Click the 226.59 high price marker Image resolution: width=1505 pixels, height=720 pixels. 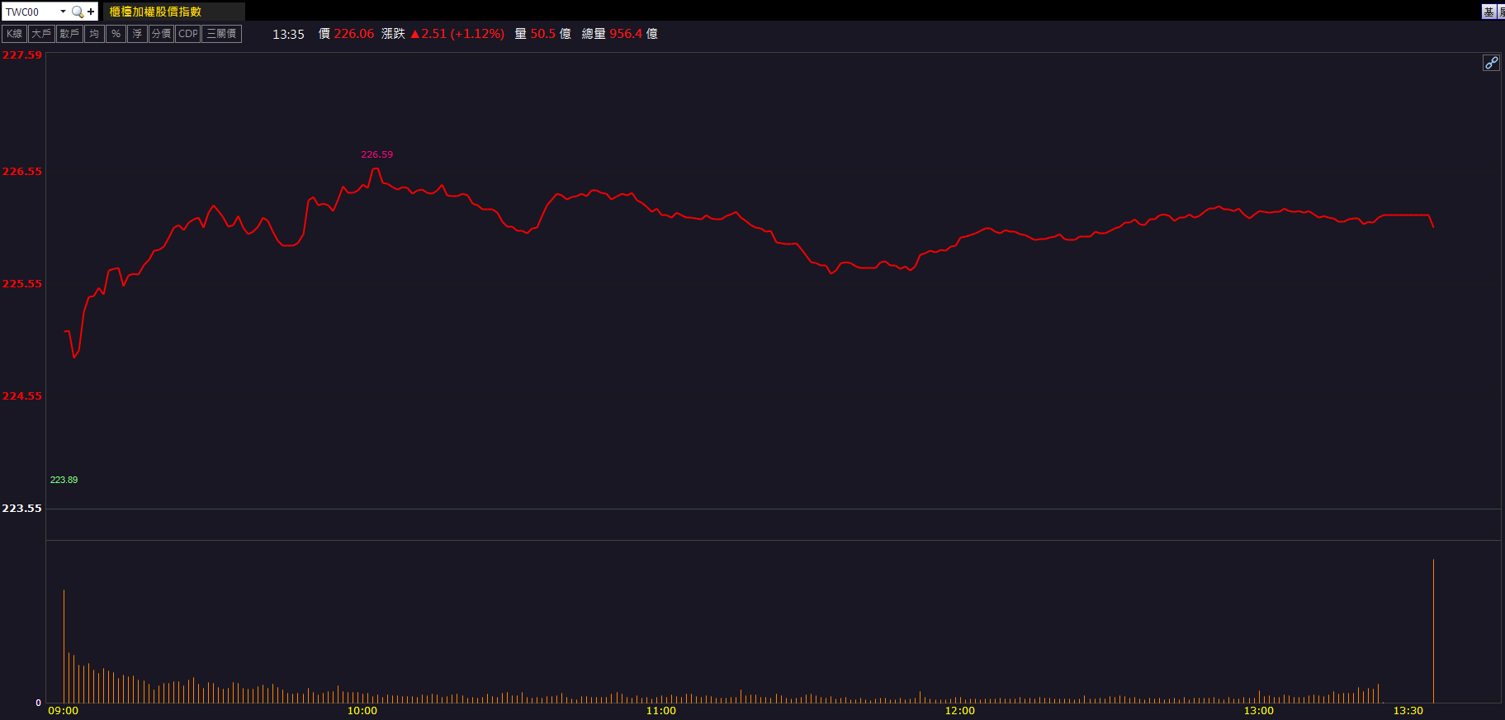coord(377,155)
